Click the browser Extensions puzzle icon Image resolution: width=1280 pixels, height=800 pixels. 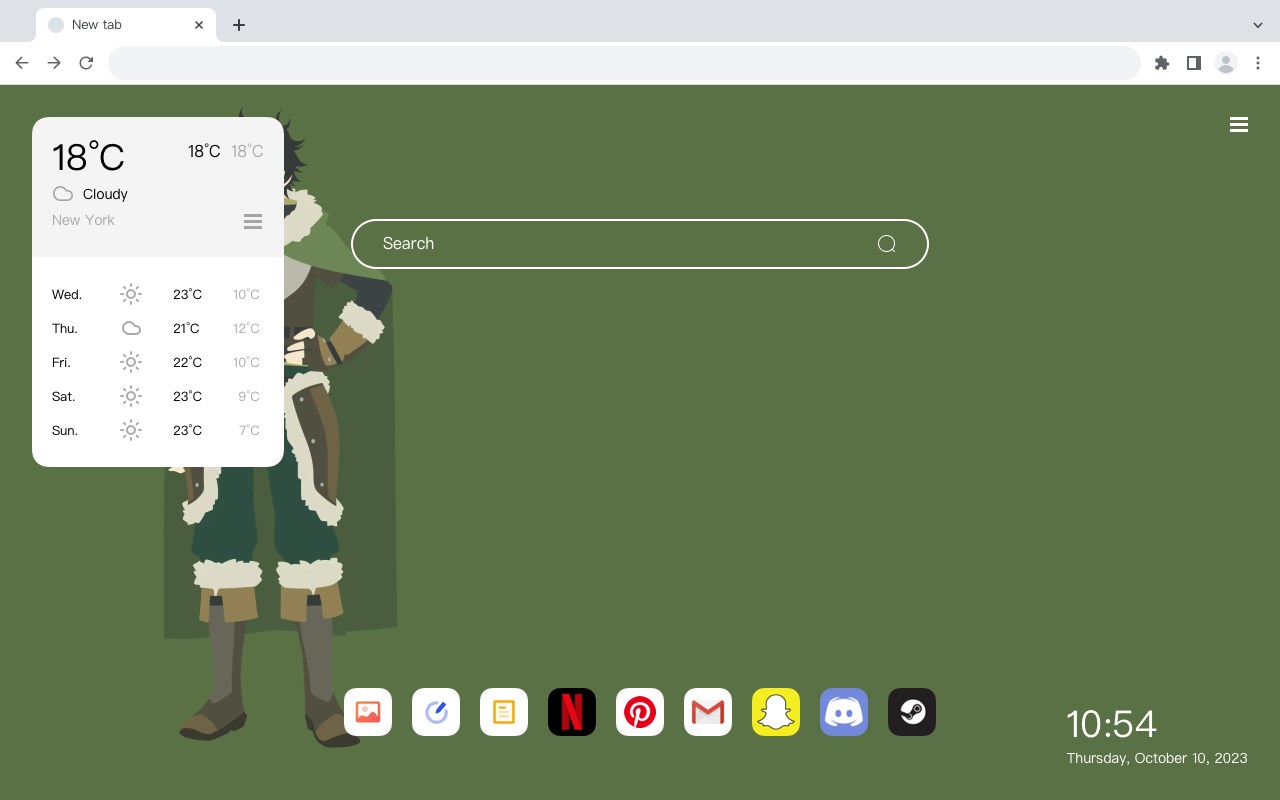1161,63
